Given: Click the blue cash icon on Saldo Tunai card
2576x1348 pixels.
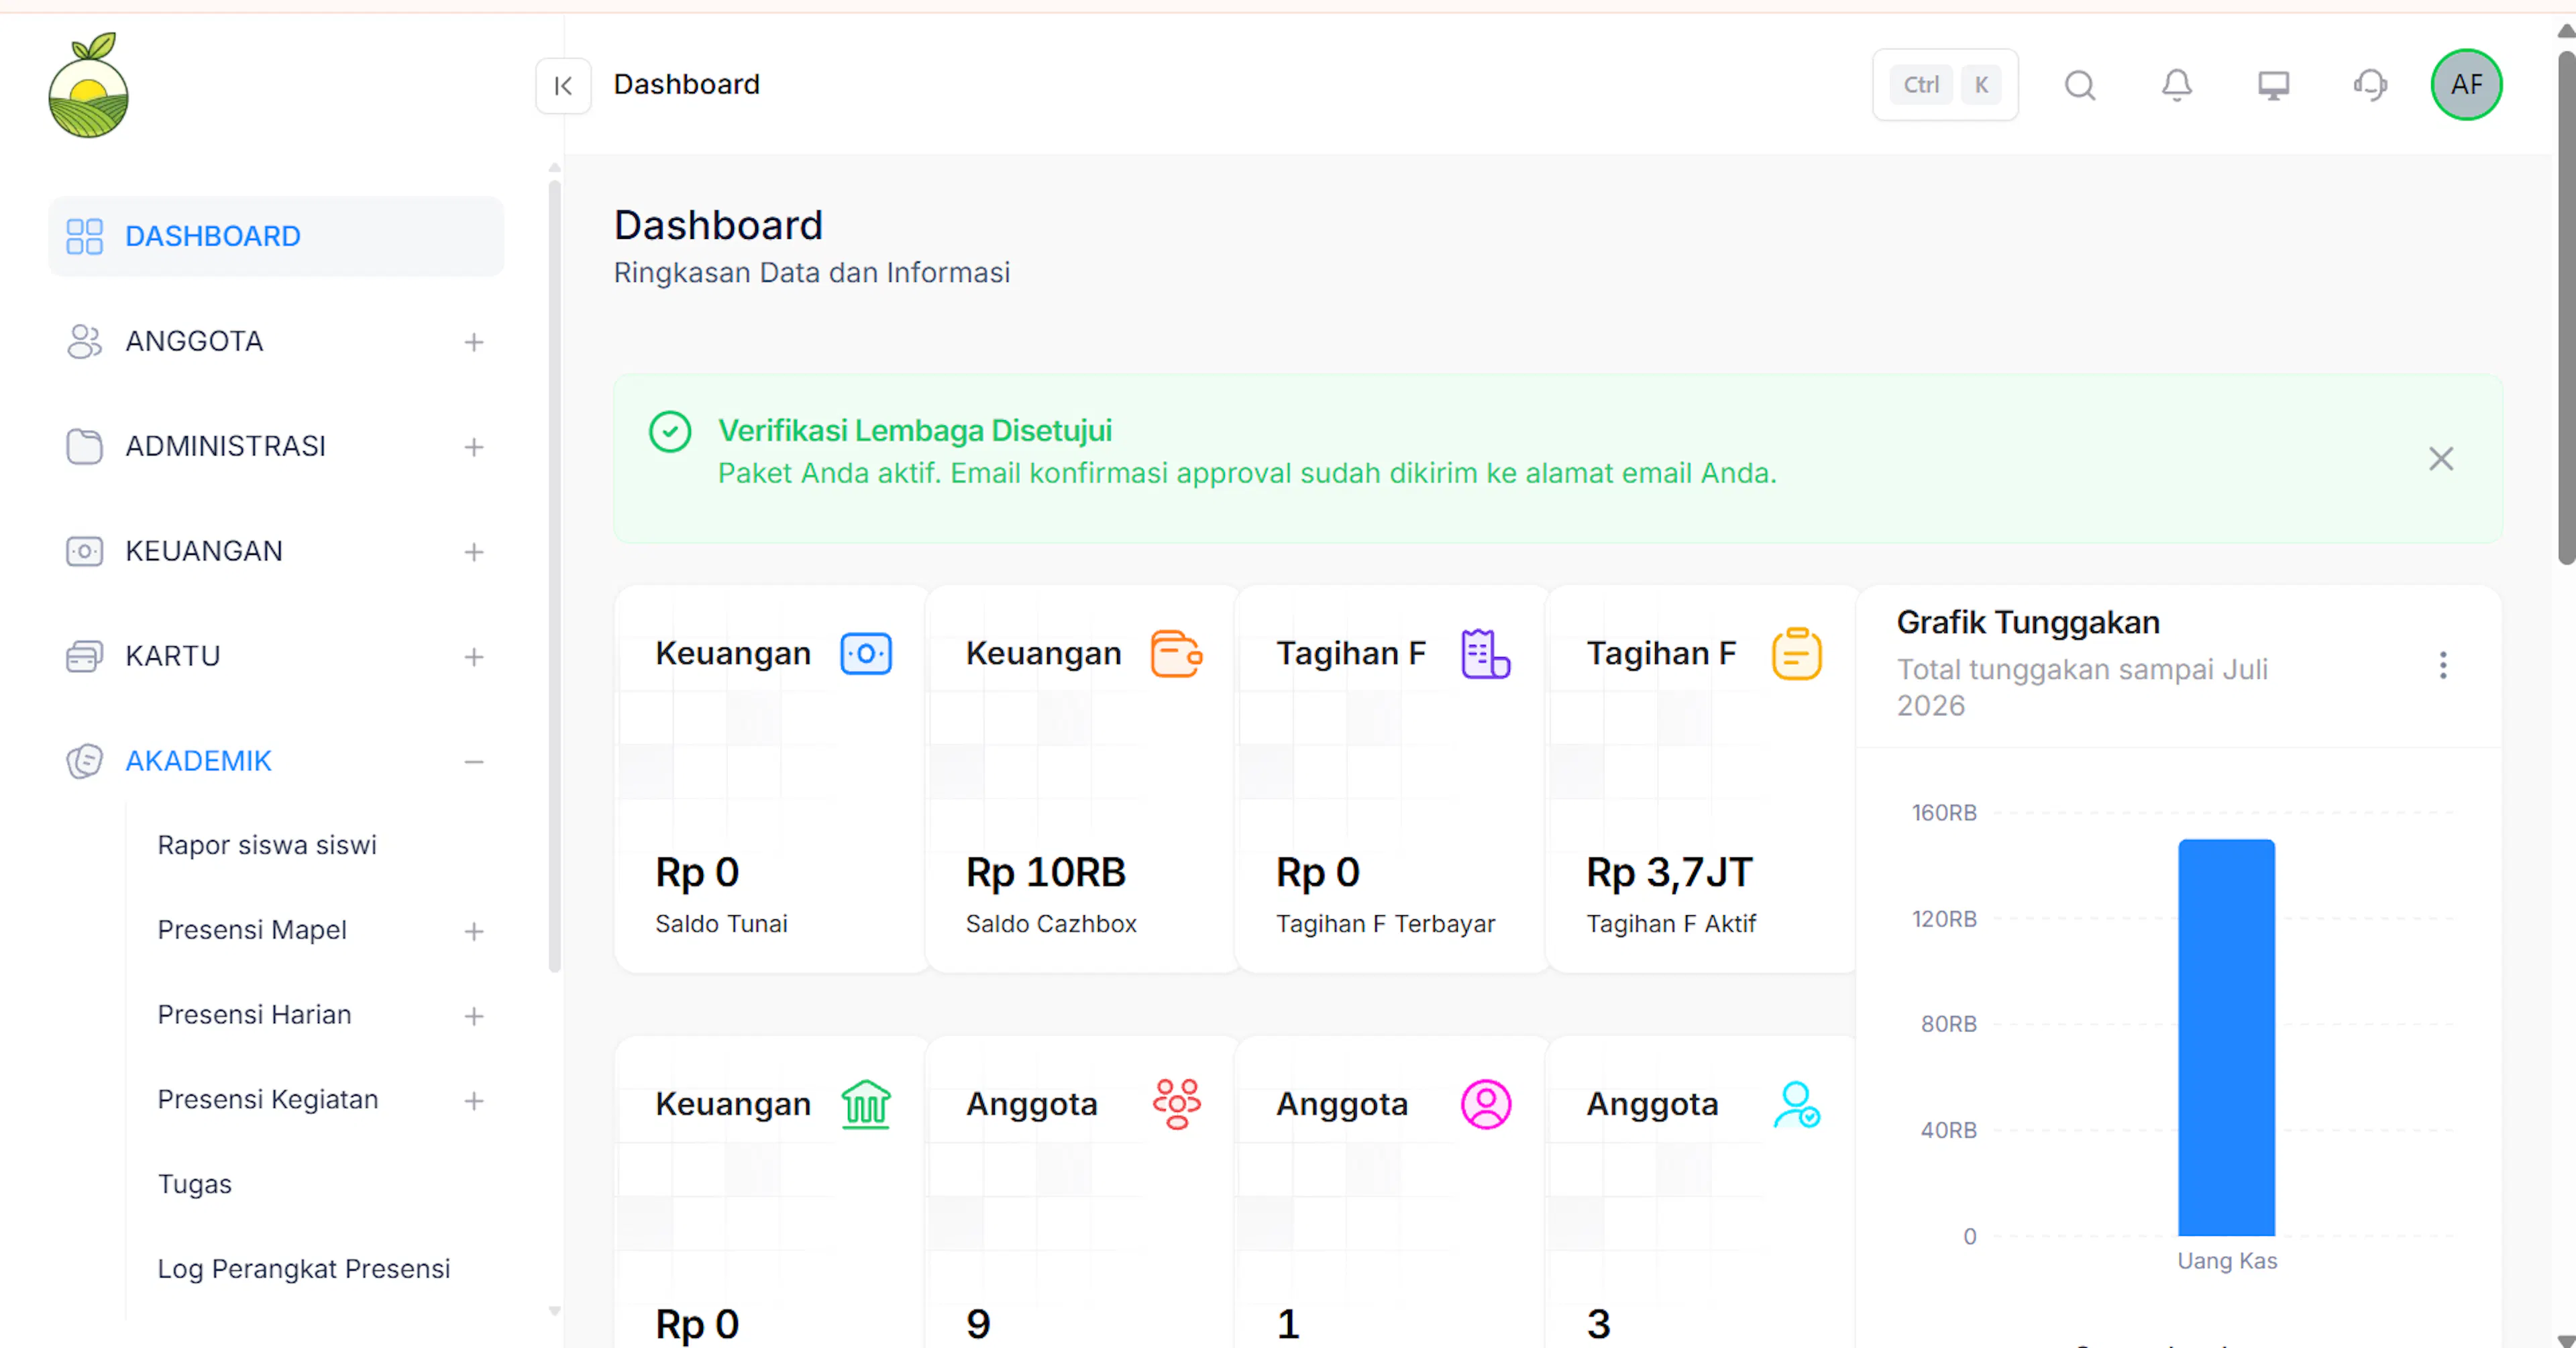Looking at the screenshot, I should pos(866,654).
